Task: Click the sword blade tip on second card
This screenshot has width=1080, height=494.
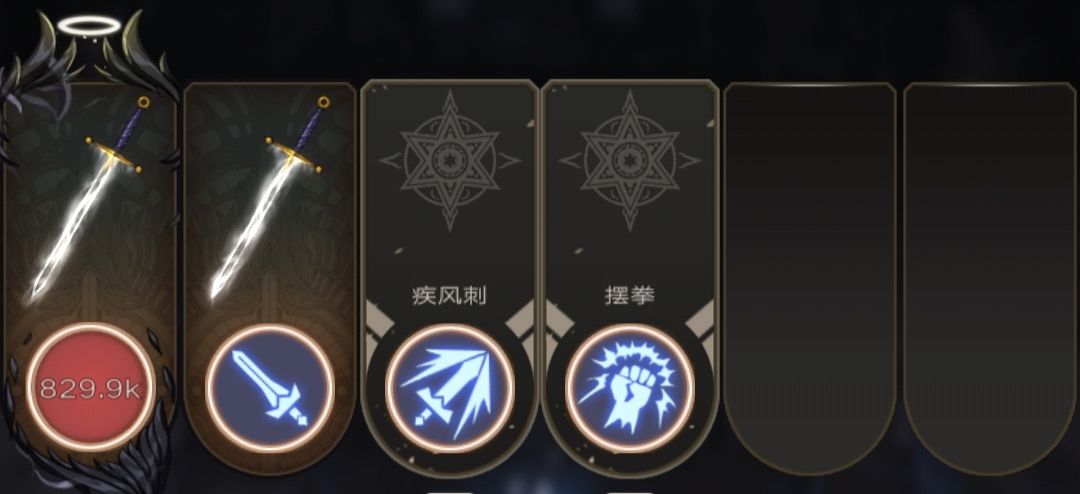Action: point(217,291)
